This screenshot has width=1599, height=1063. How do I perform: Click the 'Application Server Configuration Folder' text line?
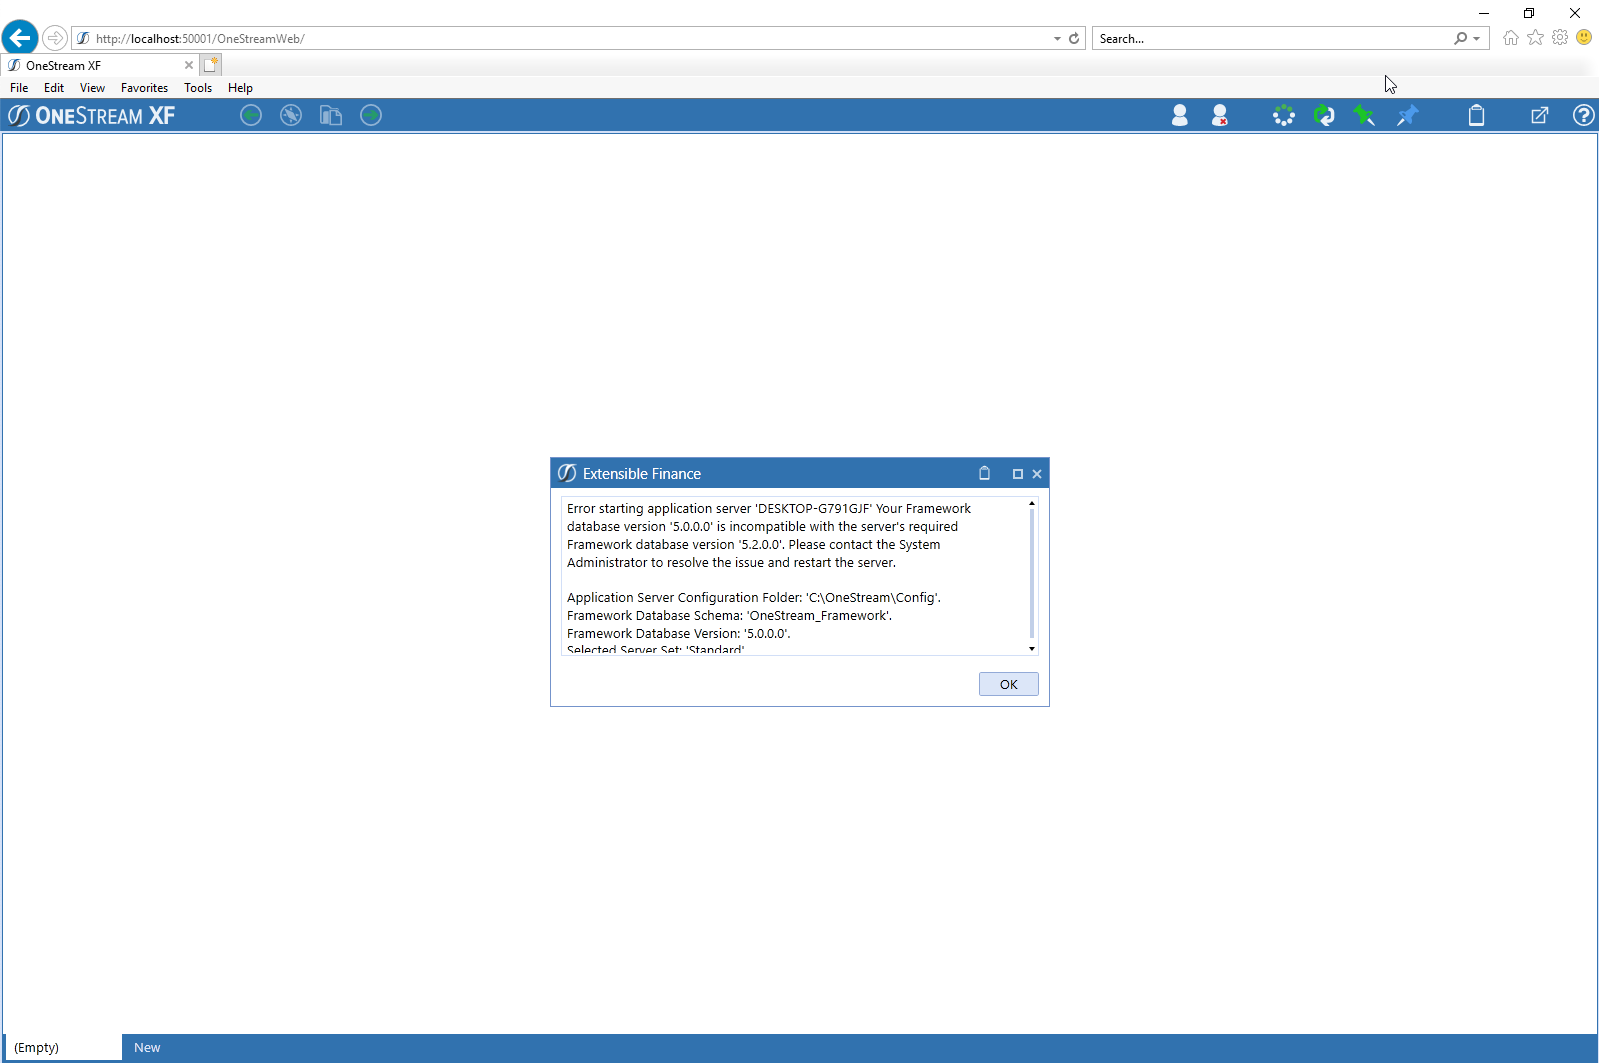[754, 597]
